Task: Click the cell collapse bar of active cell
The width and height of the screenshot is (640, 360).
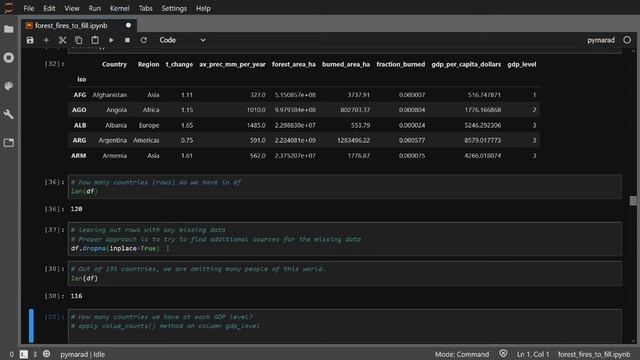Action: (31, 326)
